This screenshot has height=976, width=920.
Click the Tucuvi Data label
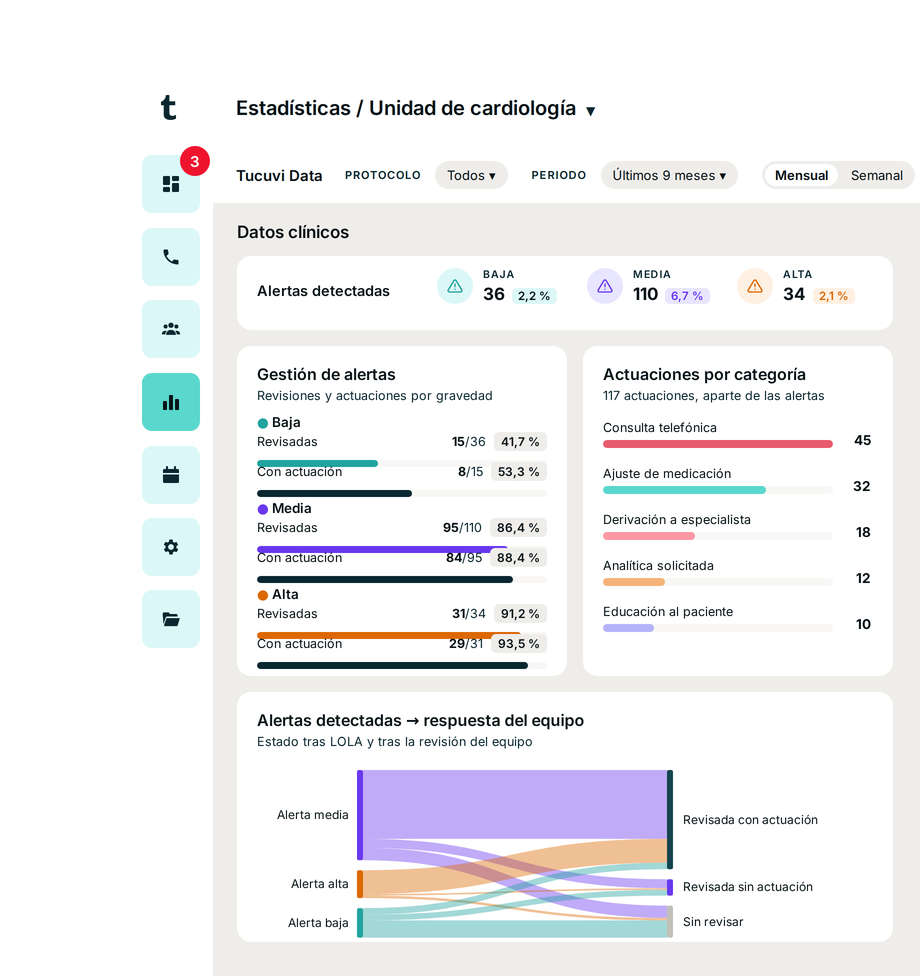(x=279, y=176)
